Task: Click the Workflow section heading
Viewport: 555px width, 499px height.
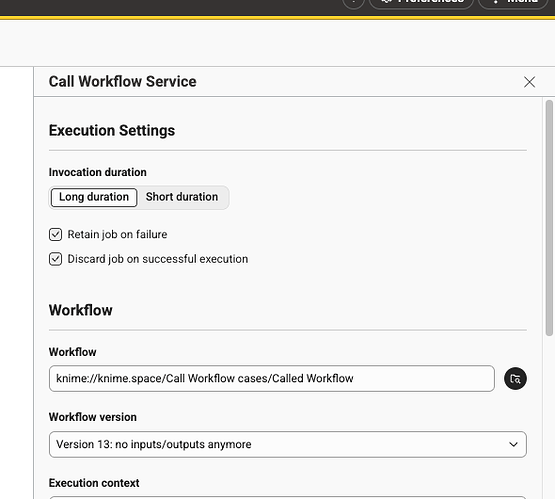Action: coord(81,310)
